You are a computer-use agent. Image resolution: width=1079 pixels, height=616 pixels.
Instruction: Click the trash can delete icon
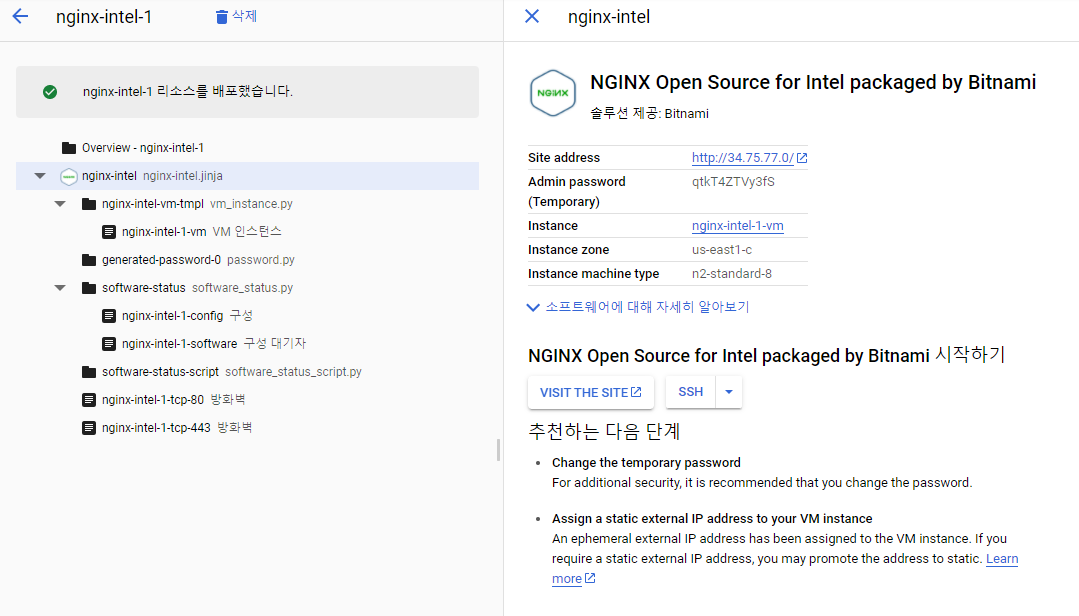(x=222, y=17)
